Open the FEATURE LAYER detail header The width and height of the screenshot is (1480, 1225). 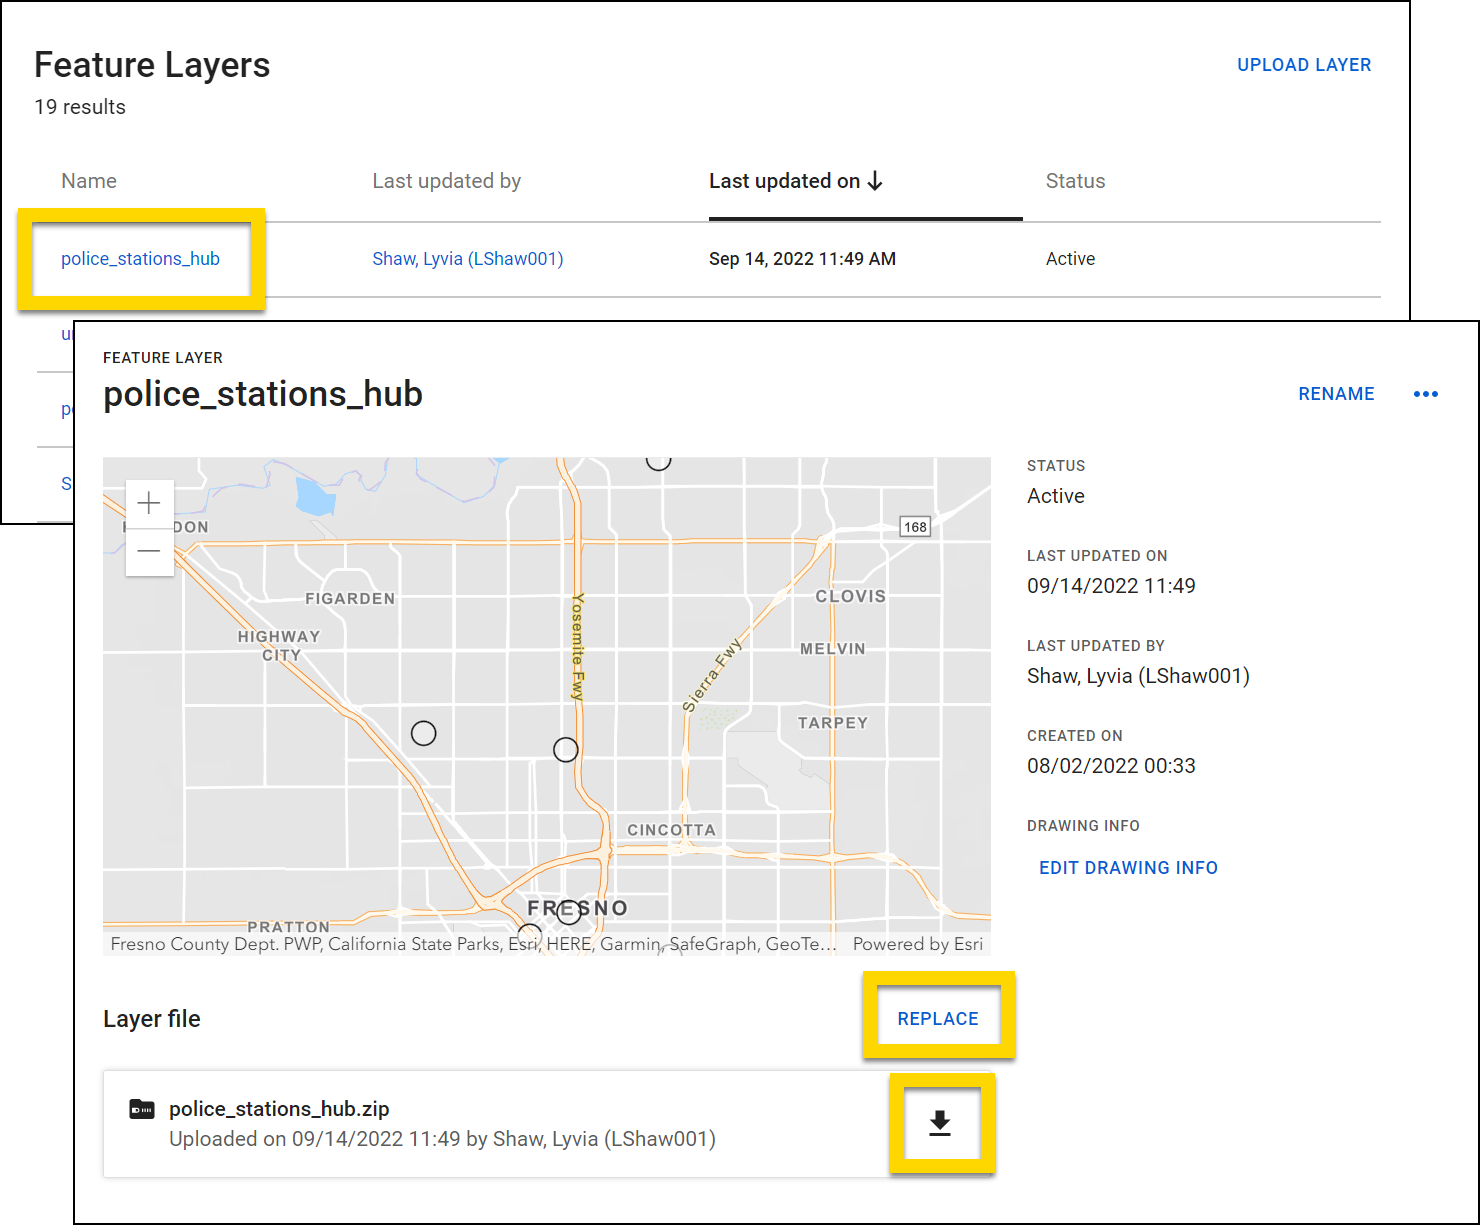click(163, 357)
